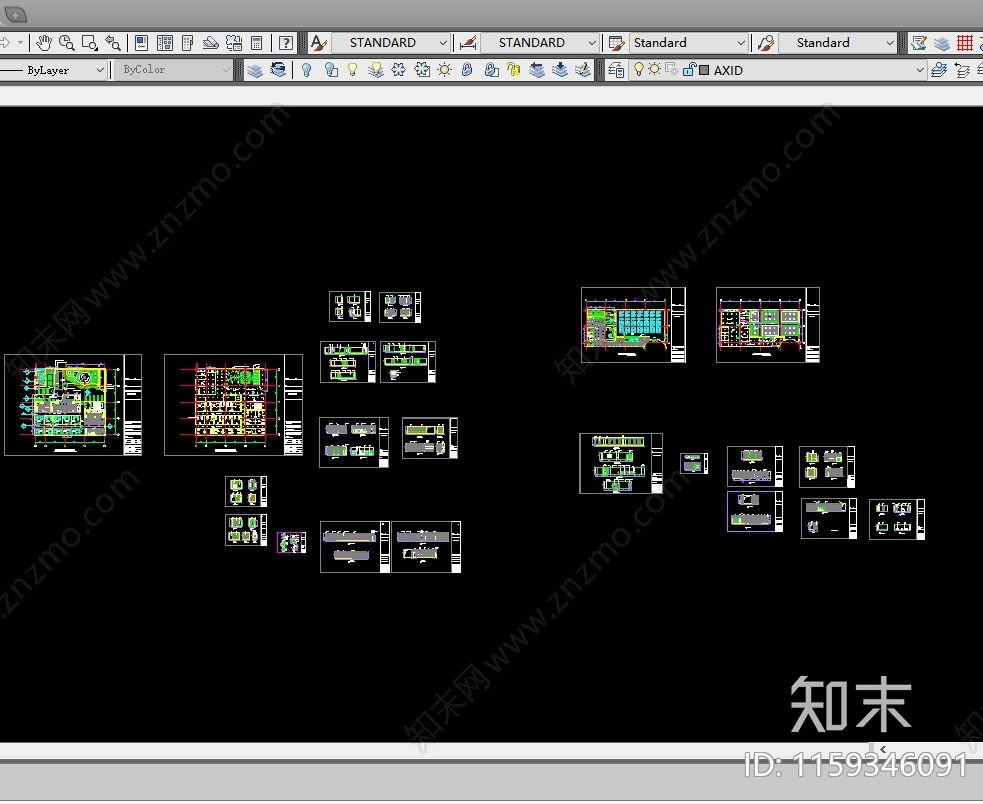Click the Make Object's Layer Current icon
This screenshot has height=804, width=983.
click(x=938, y=70)
